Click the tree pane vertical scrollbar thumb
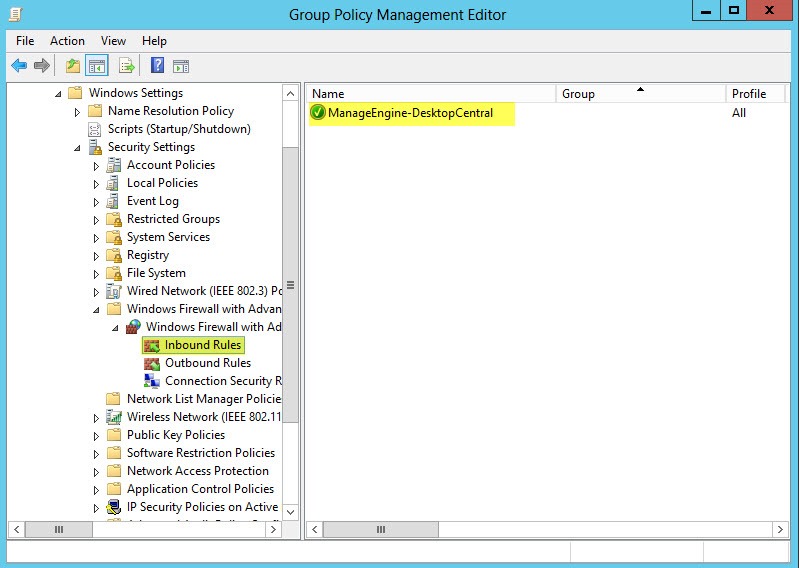799x568 pixels. [290, 285]
